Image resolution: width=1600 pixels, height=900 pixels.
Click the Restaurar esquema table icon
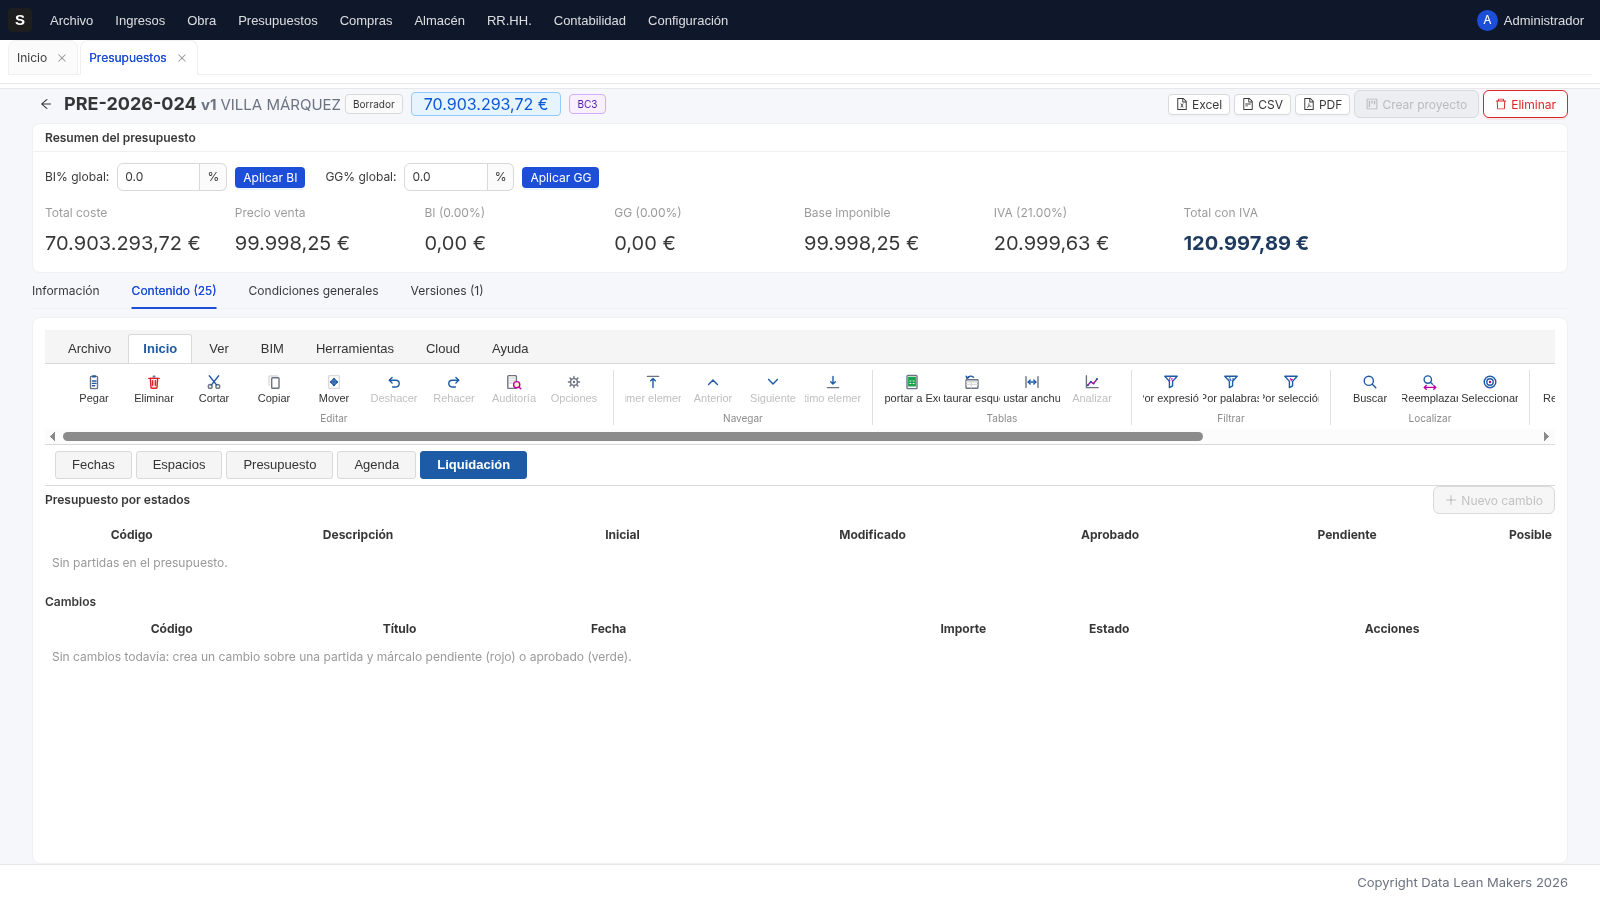pos(972,382)
